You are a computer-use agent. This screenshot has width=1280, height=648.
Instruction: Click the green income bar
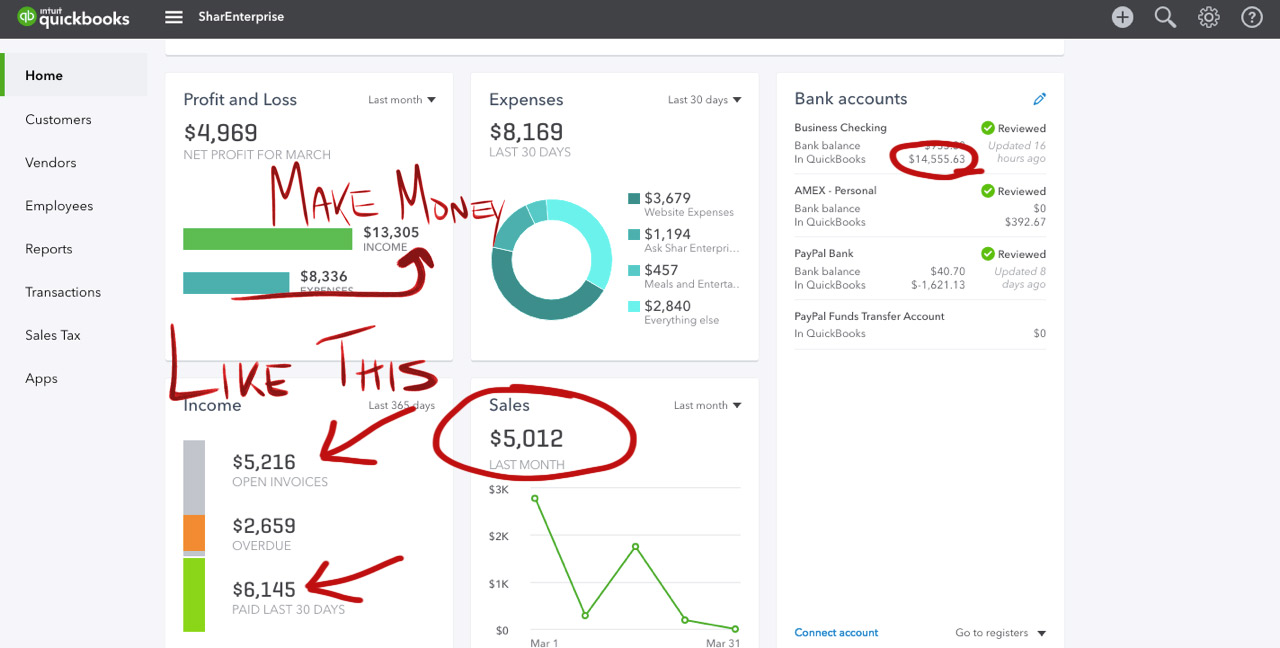pyautogui.click(x=267, y=239)
